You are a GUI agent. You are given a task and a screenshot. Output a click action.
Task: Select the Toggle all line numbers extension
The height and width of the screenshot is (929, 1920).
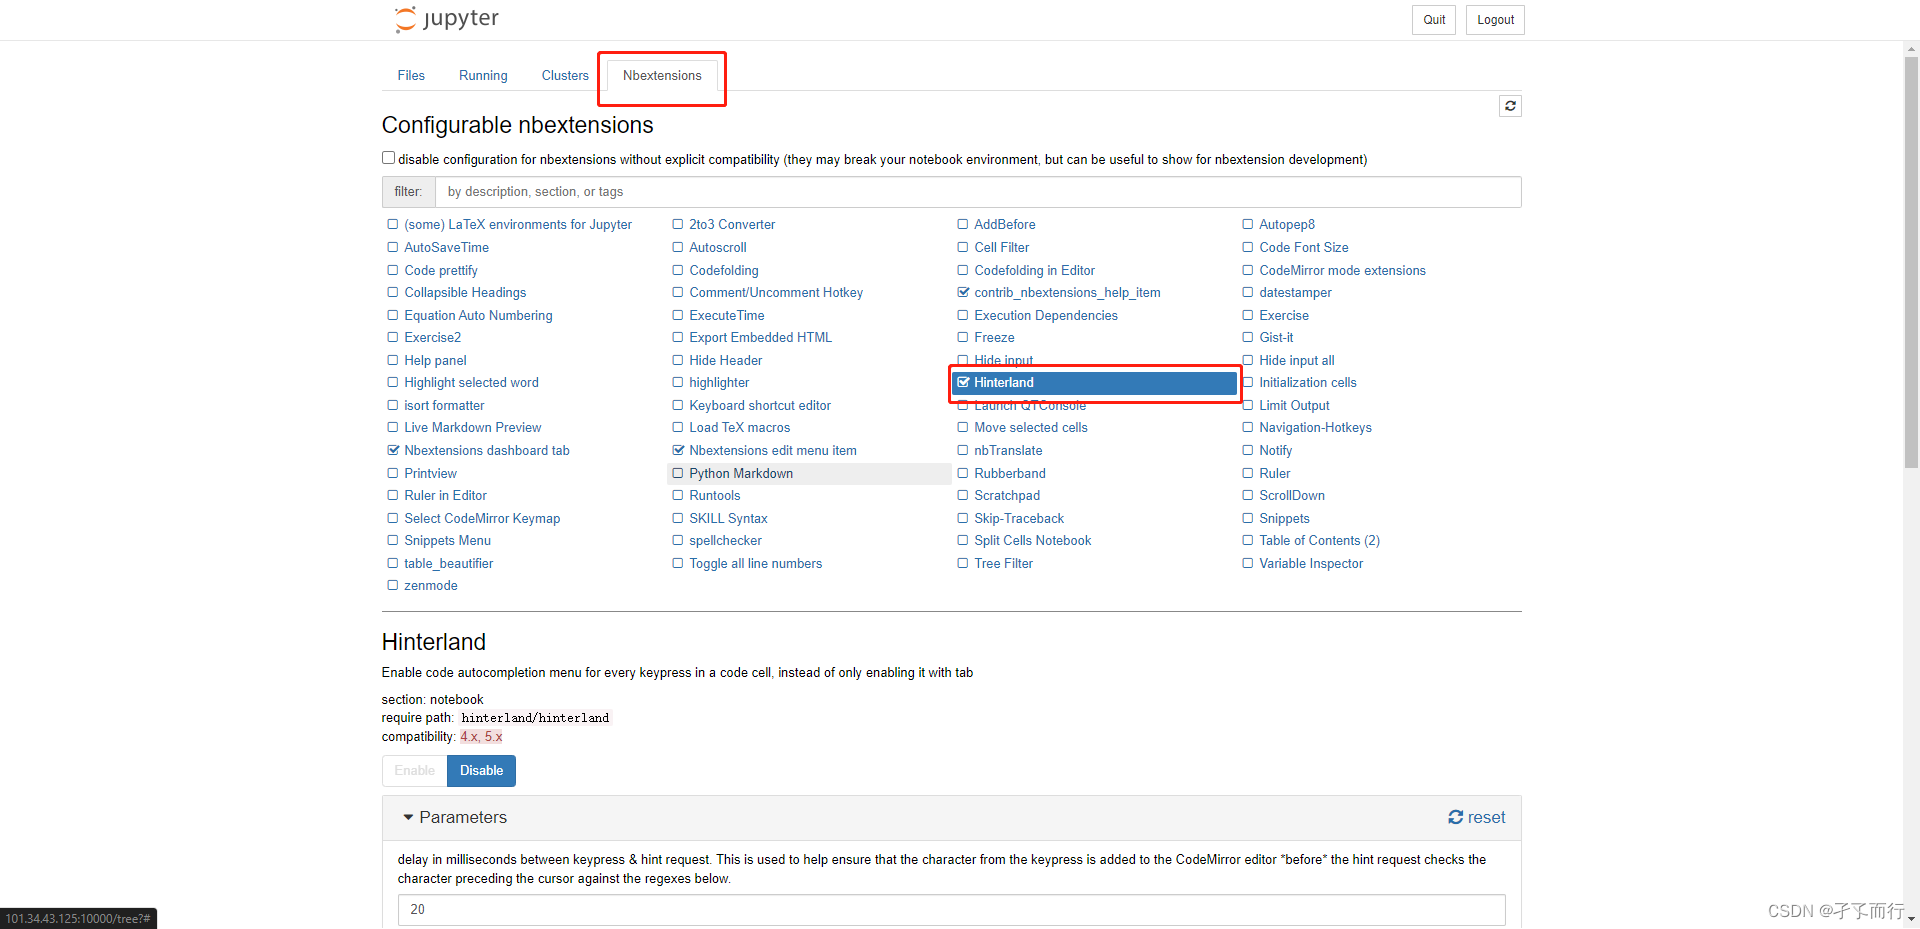coord(754,564)
